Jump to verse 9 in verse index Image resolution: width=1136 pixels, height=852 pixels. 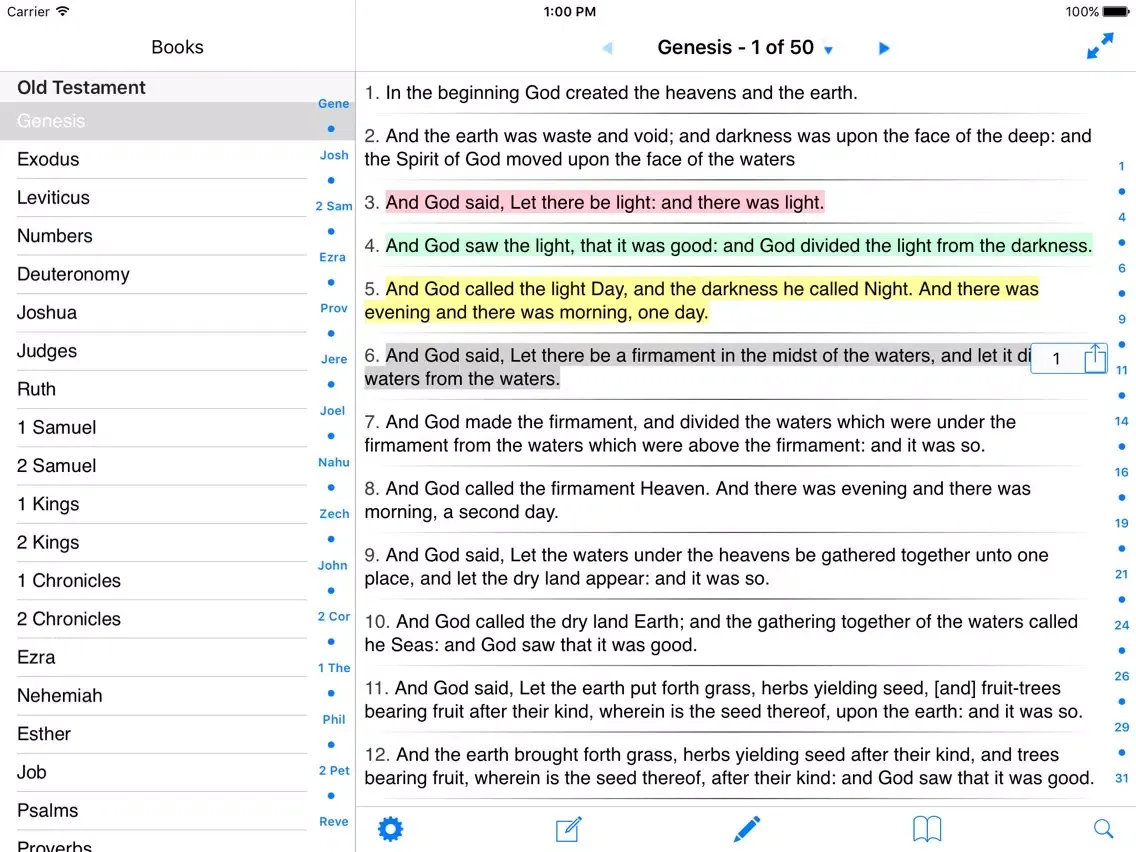point(1122,320)
